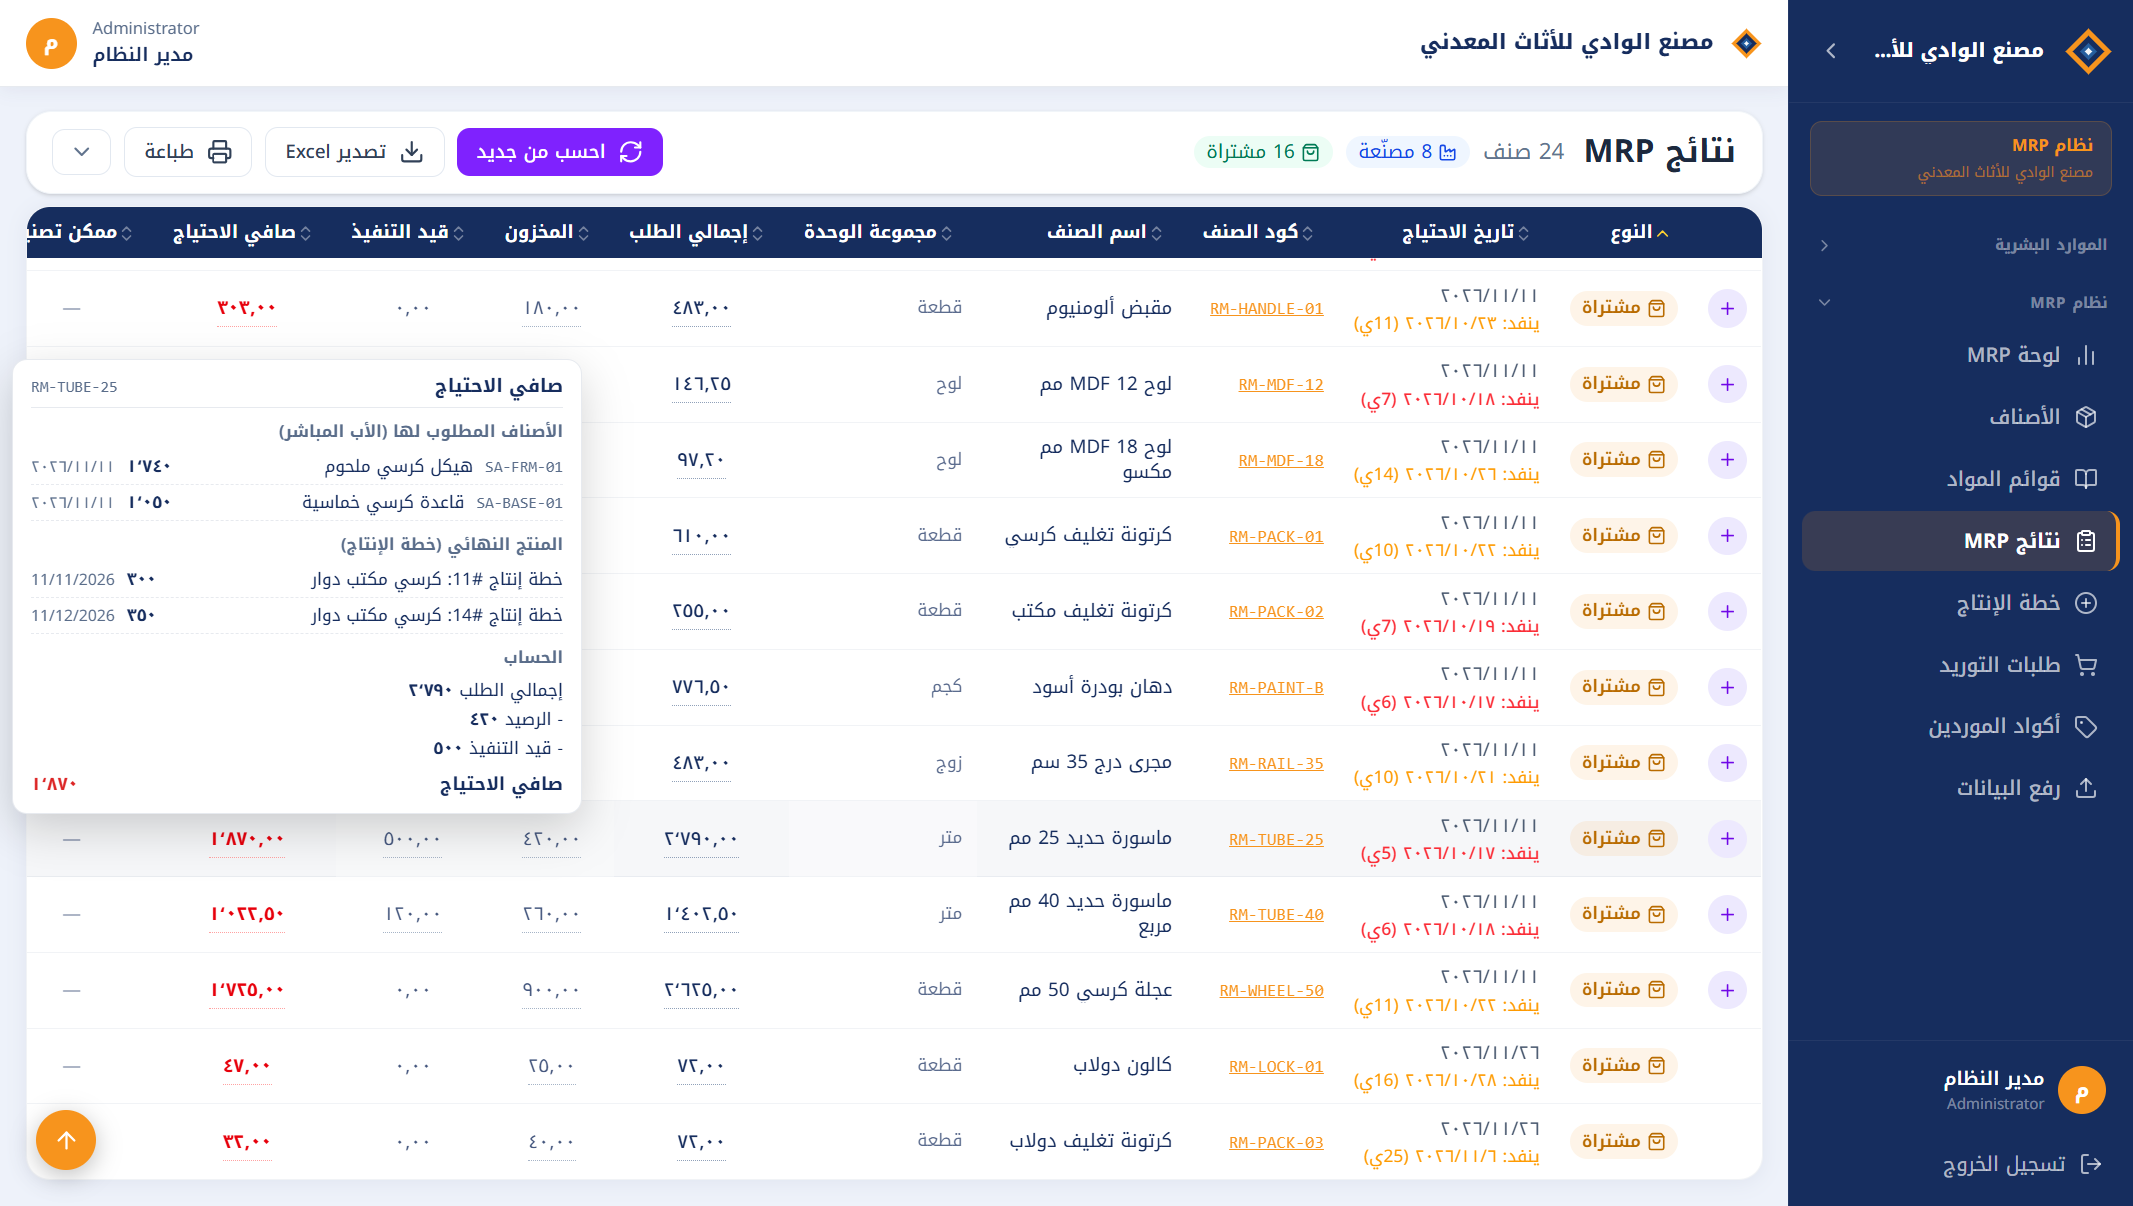2133x1206 pixels.
Task: Open رفع البيانات data upload
Action: [1960, 789]
